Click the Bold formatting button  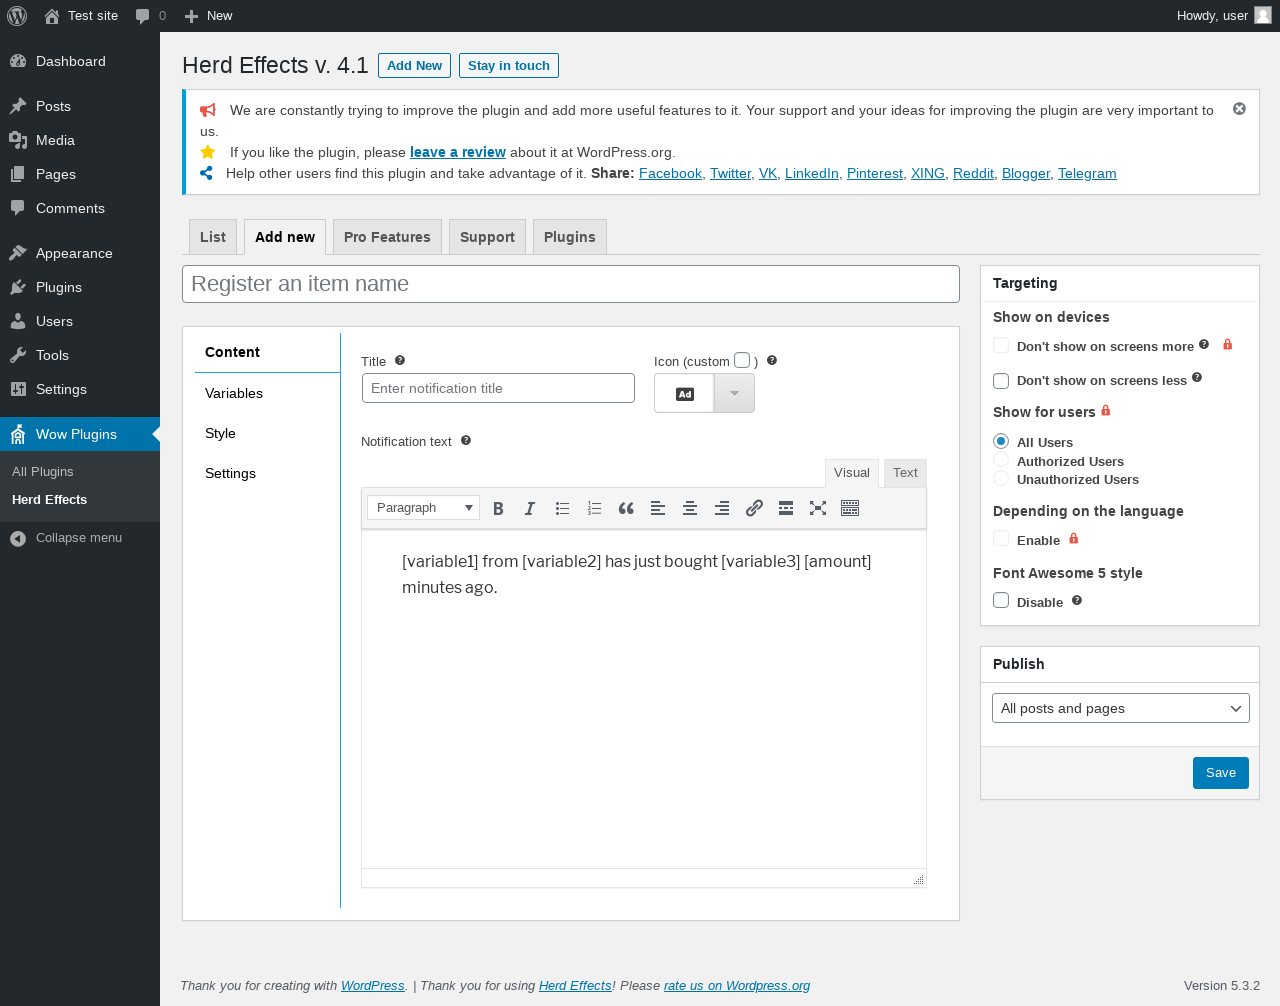click(x=498, y=508)
